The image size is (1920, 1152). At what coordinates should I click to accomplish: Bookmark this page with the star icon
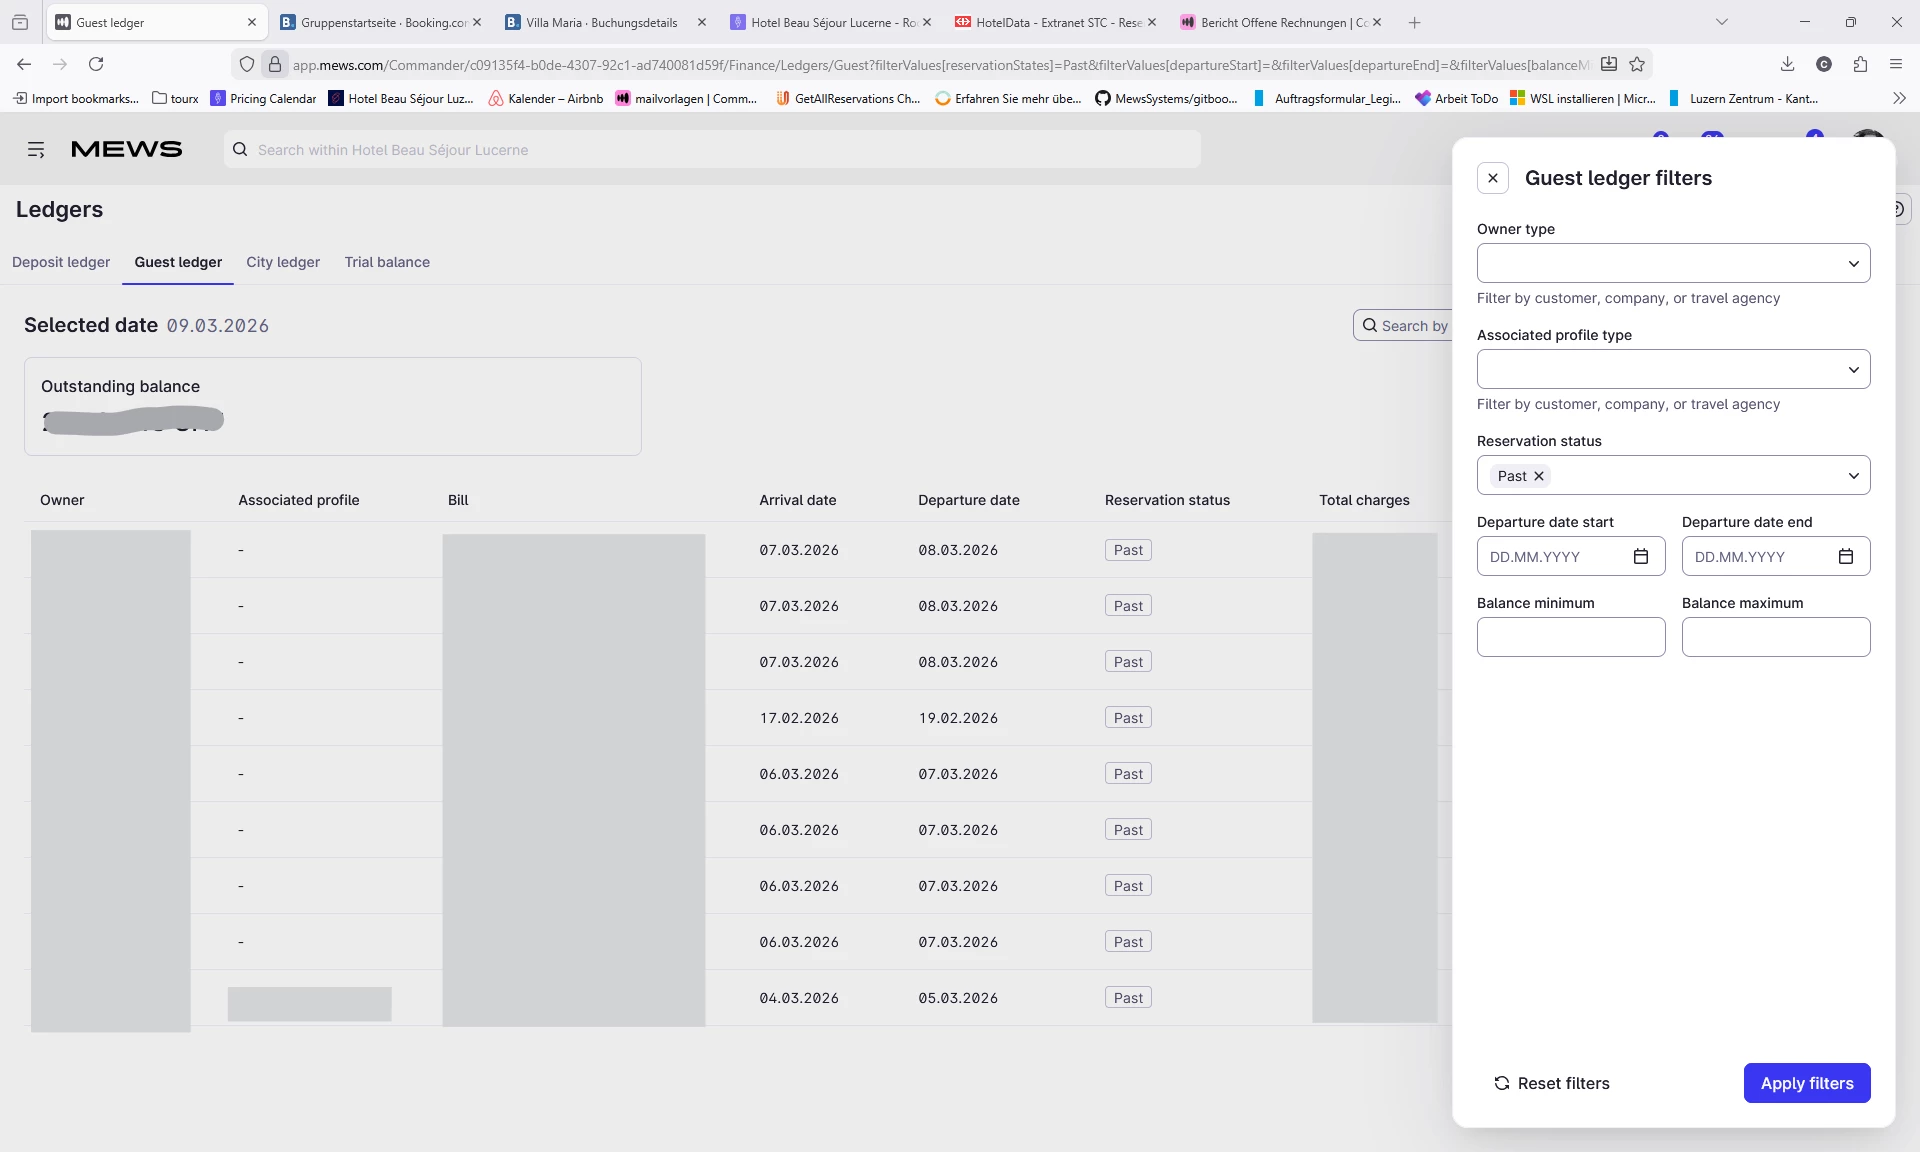(1637, 64)
